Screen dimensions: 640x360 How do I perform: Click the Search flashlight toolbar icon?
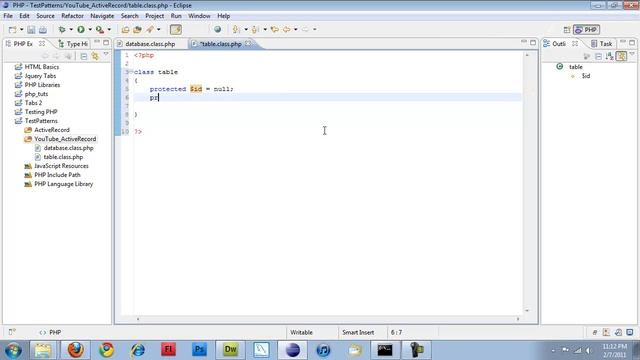click(x=150, y=29)
